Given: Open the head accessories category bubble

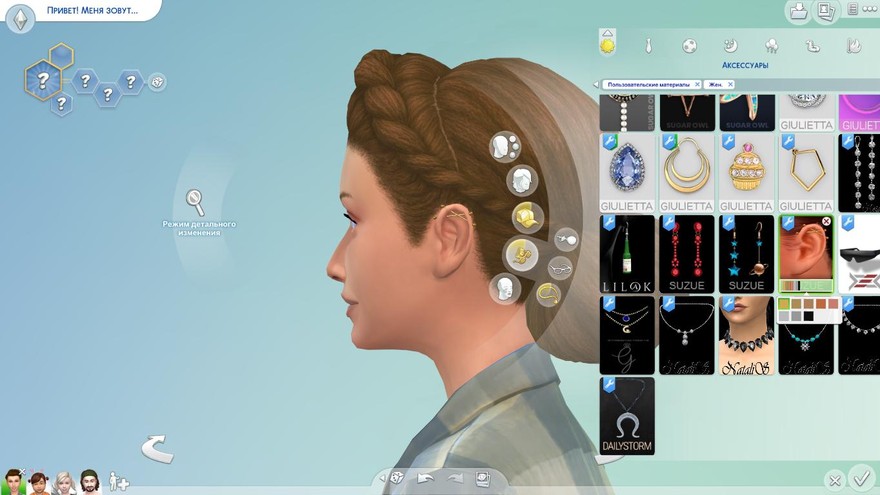Looking at the screenshot, I should (x=521, y=255).
